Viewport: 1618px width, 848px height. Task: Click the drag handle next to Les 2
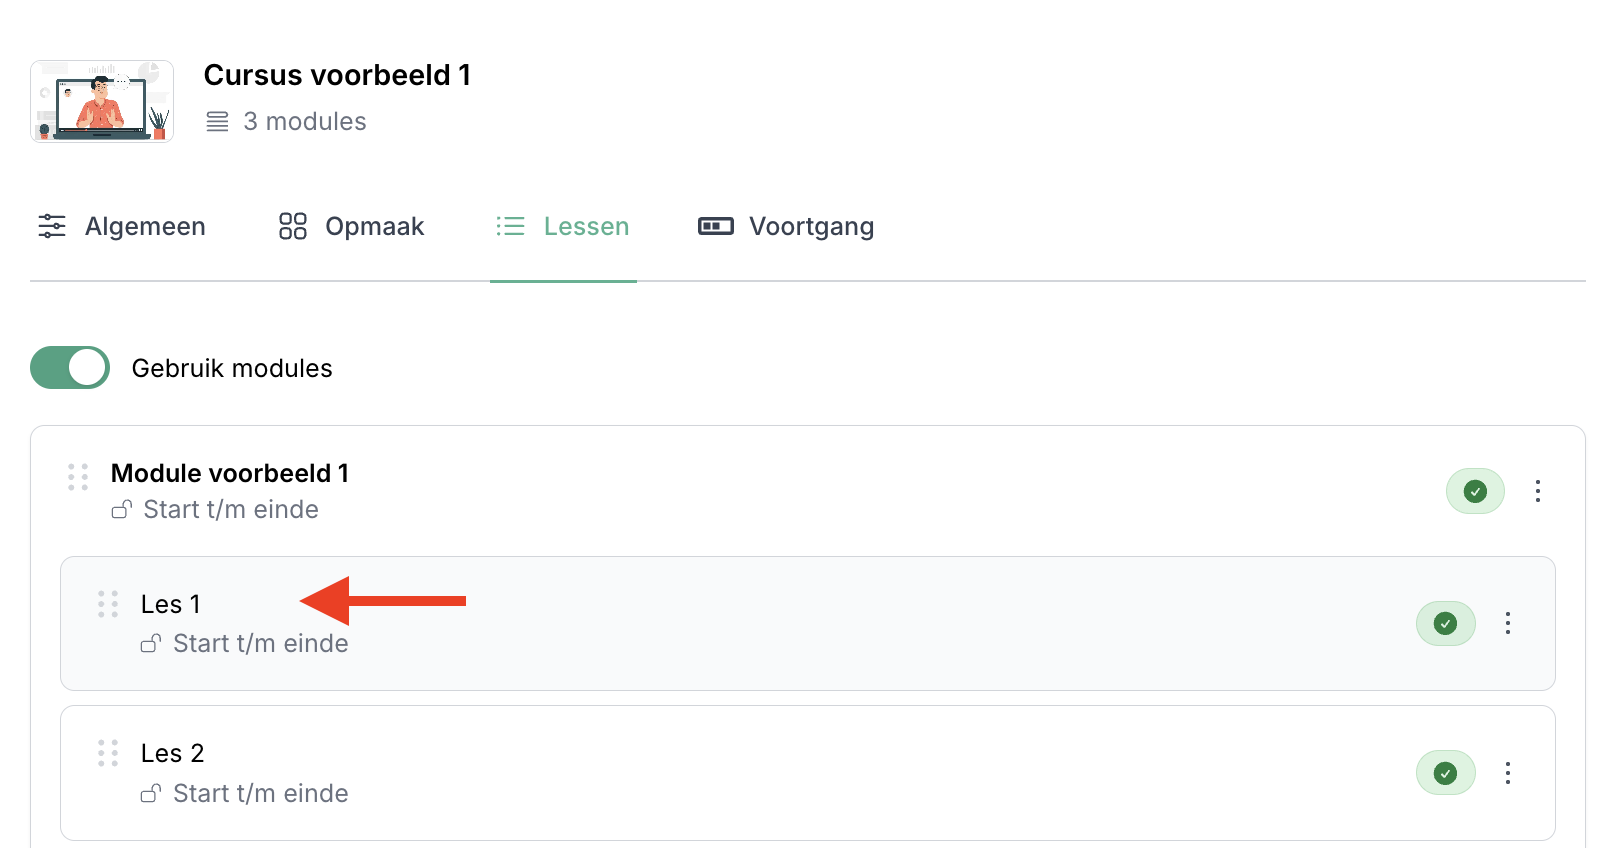click(x=108, y=753)
